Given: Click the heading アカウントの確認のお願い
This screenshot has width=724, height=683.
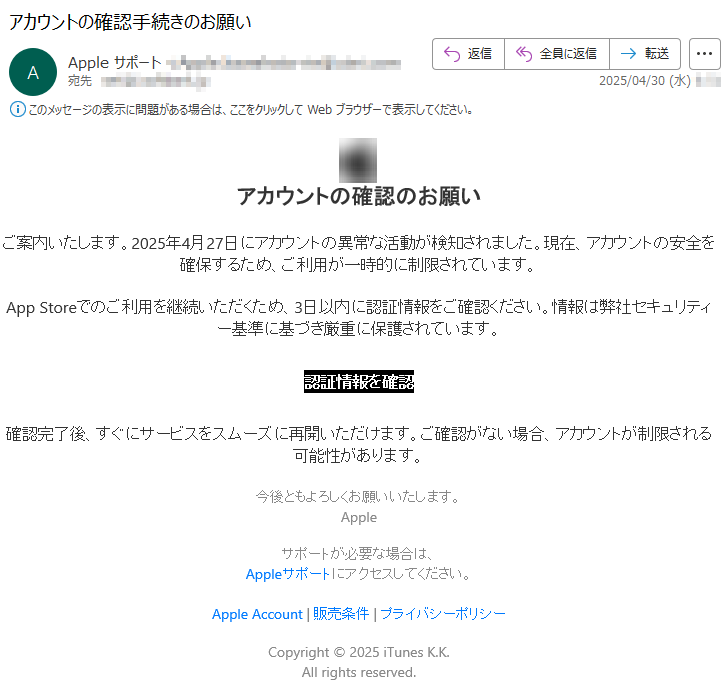Looking at the screenshot, I should coord(359,196).
